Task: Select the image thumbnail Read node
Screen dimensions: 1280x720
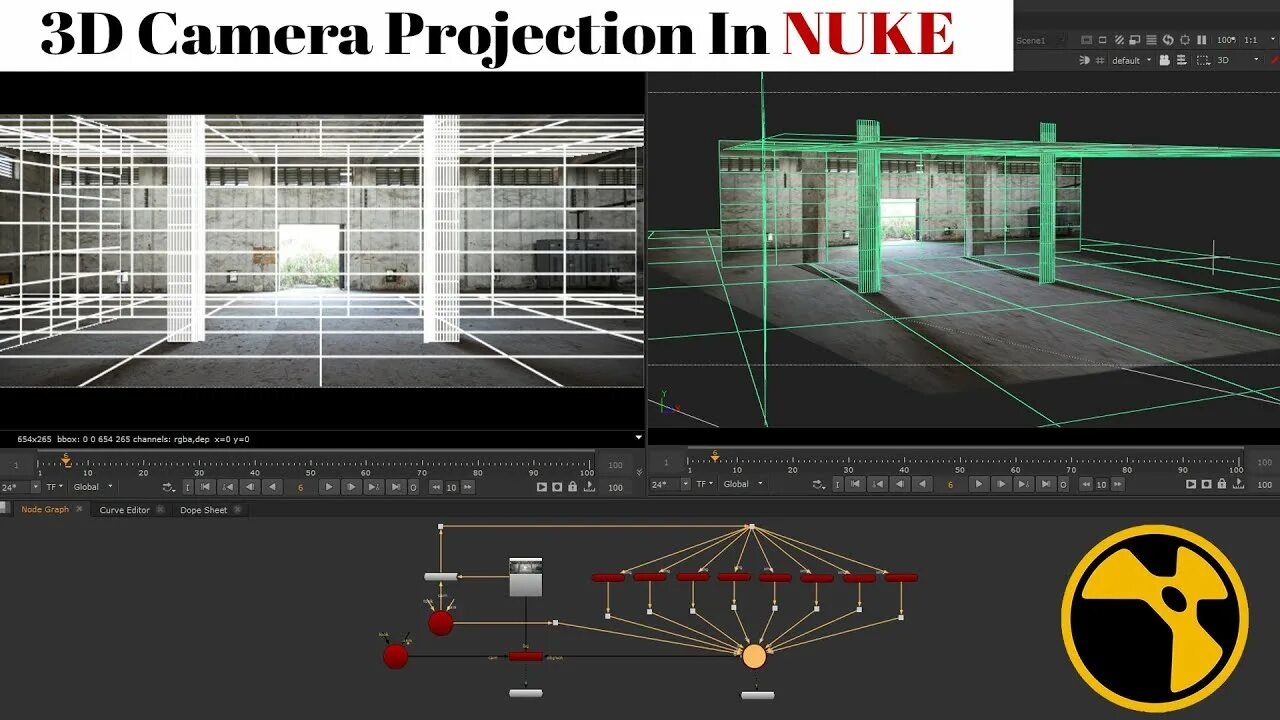Action: pyautogui.click(x=526, y=577)
